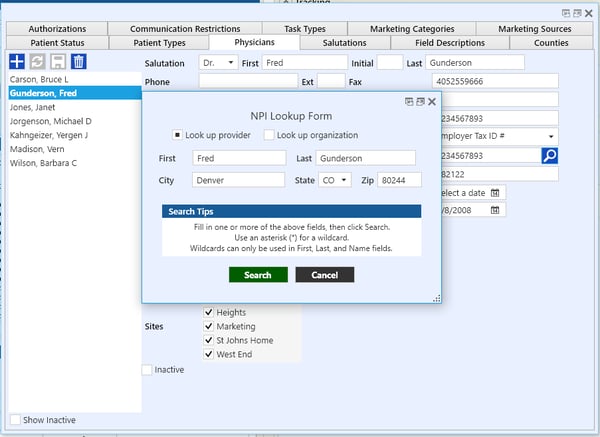Select Jorgenson, Michael D in list

click(75, 121)
